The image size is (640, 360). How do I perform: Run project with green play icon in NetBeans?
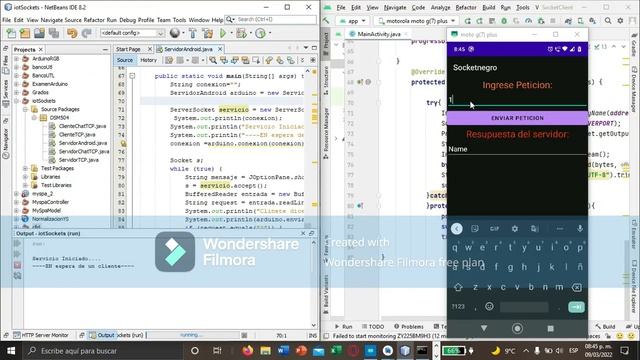(223, 33)
